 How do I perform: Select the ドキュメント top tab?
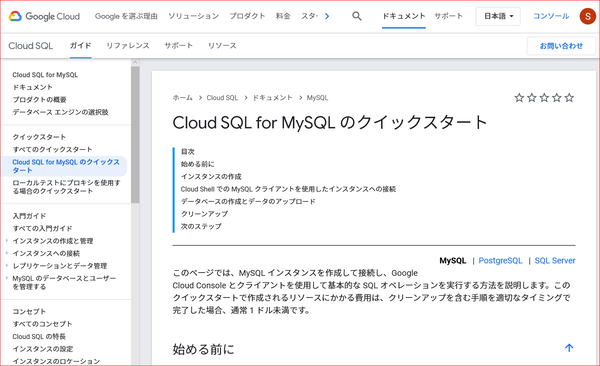click(404, 16)
